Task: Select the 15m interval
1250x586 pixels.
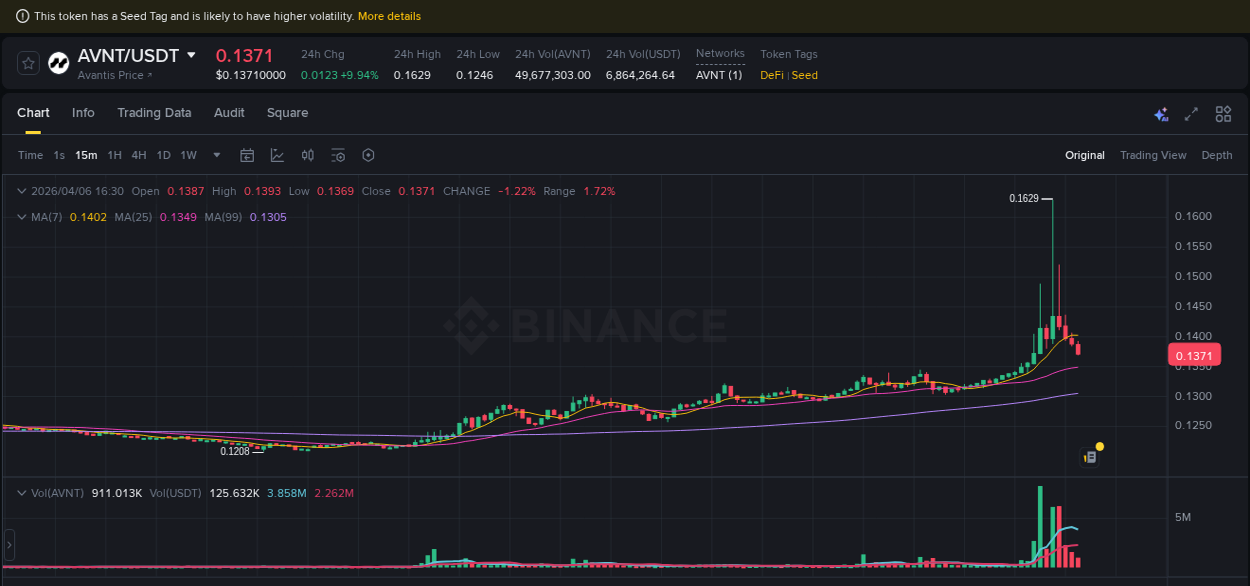Action: 86,155
